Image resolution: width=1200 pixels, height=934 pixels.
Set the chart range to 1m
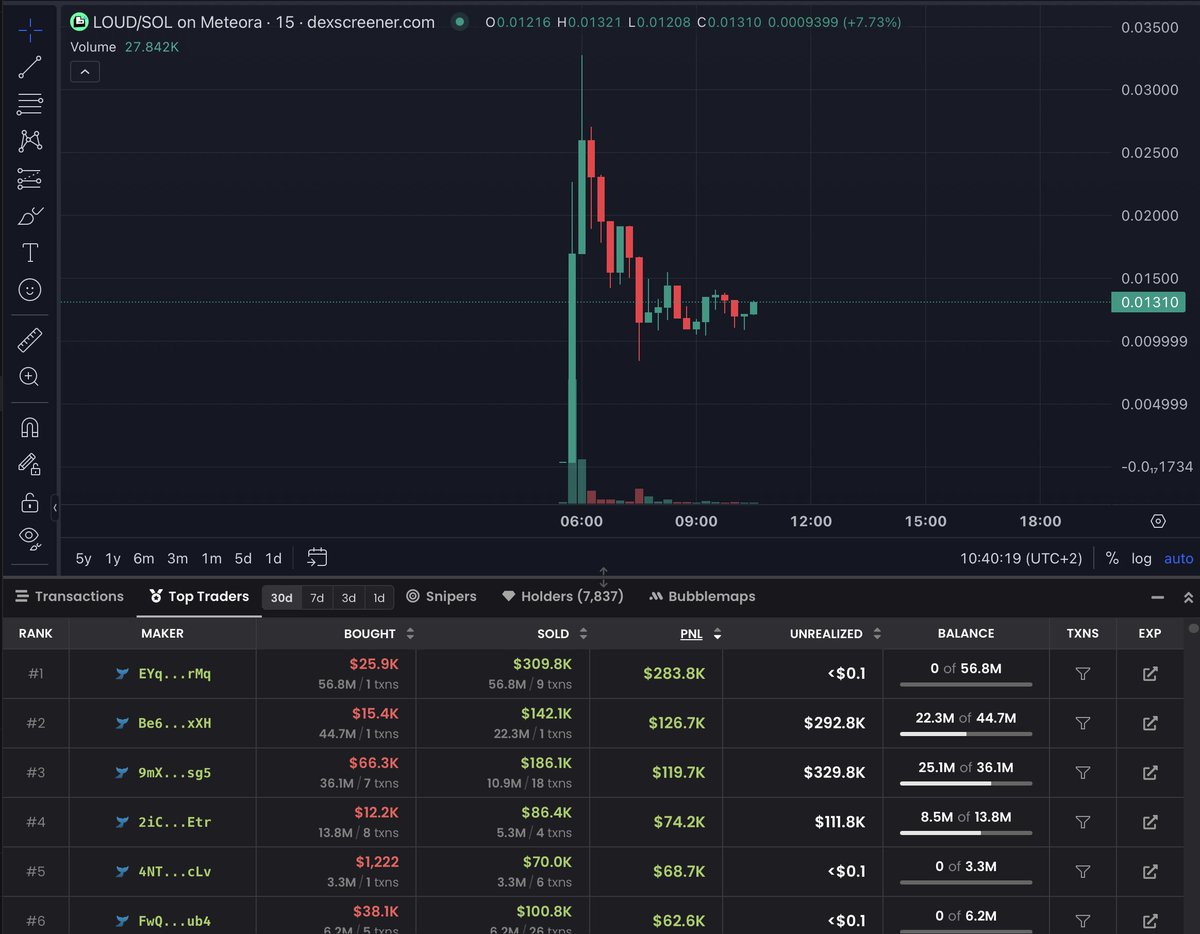coord(211,559)
